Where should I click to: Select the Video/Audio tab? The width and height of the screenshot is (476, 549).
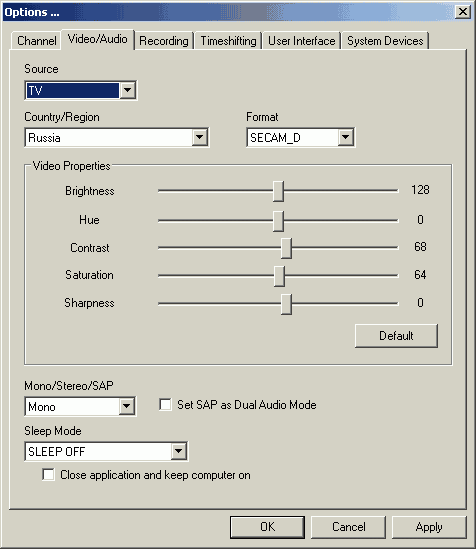[x=98, y=39]
